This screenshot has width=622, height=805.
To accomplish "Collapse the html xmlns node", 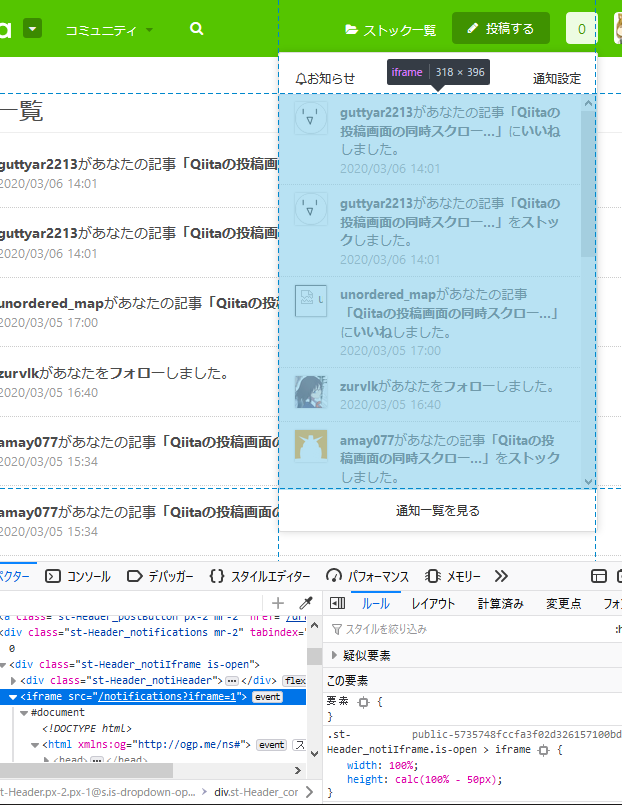I will tap(35, 745).
